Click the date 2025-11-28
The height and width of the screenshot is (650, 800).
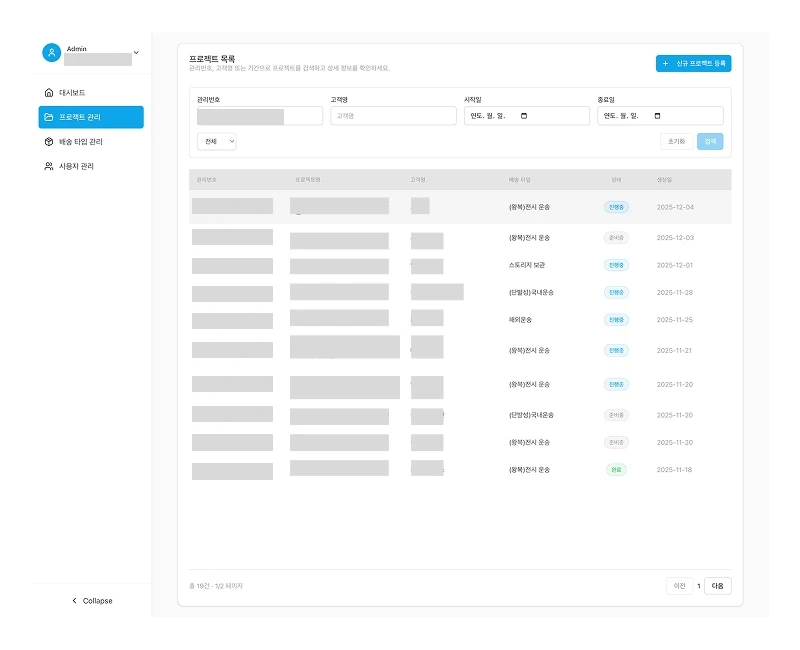674,292
